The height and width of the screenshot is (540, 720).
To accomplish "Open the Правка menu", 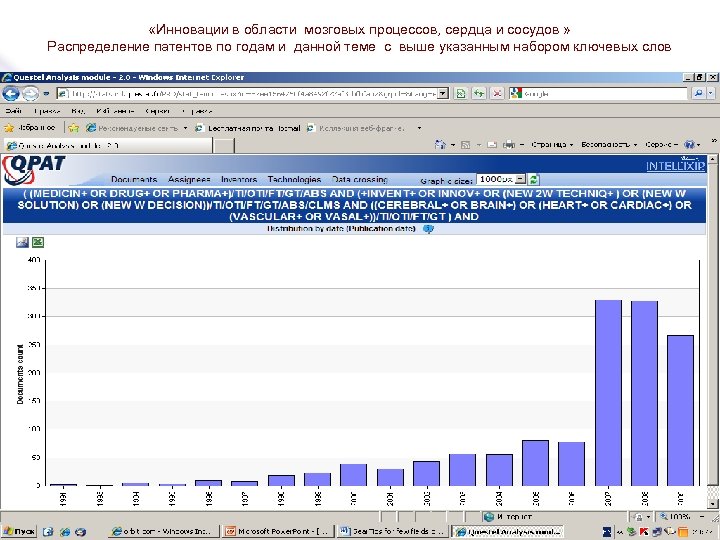I will (x=47, y=111).
